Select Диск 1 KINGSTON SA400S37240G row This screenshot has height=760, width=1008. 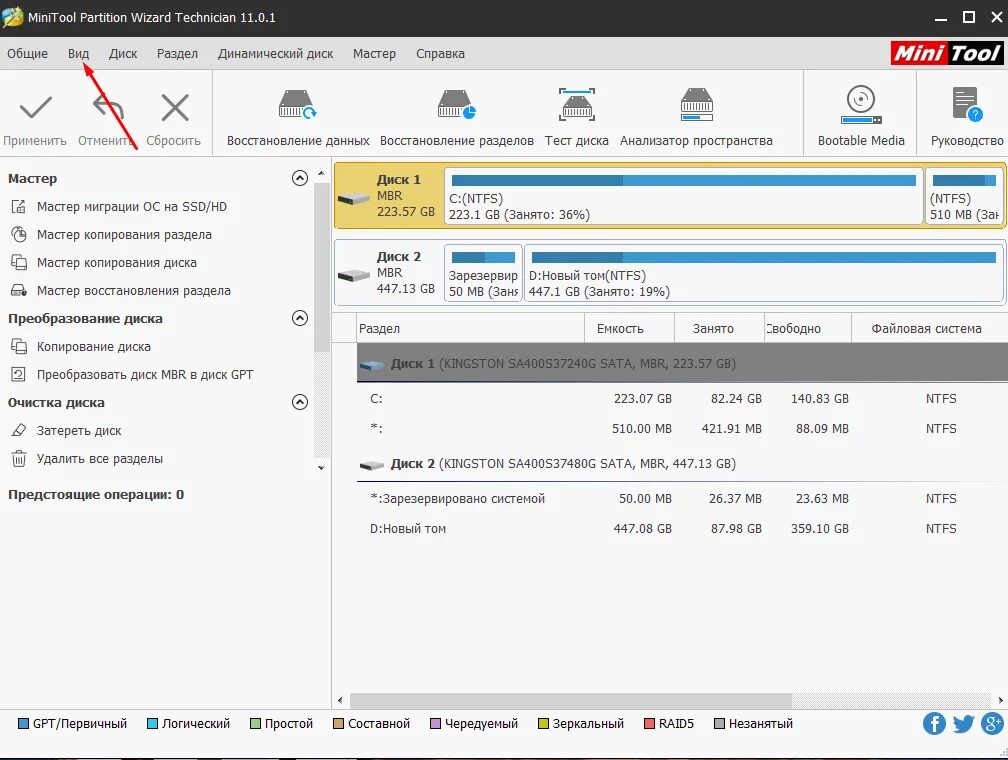[x=682, y=363]
